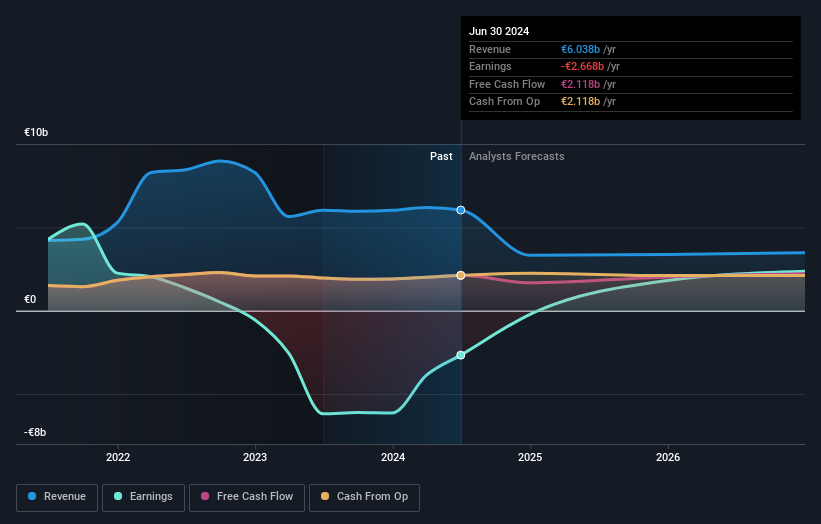Click the tooltip 'Free Cash Flow' row label
821x524 pixels.
(507, 84)
